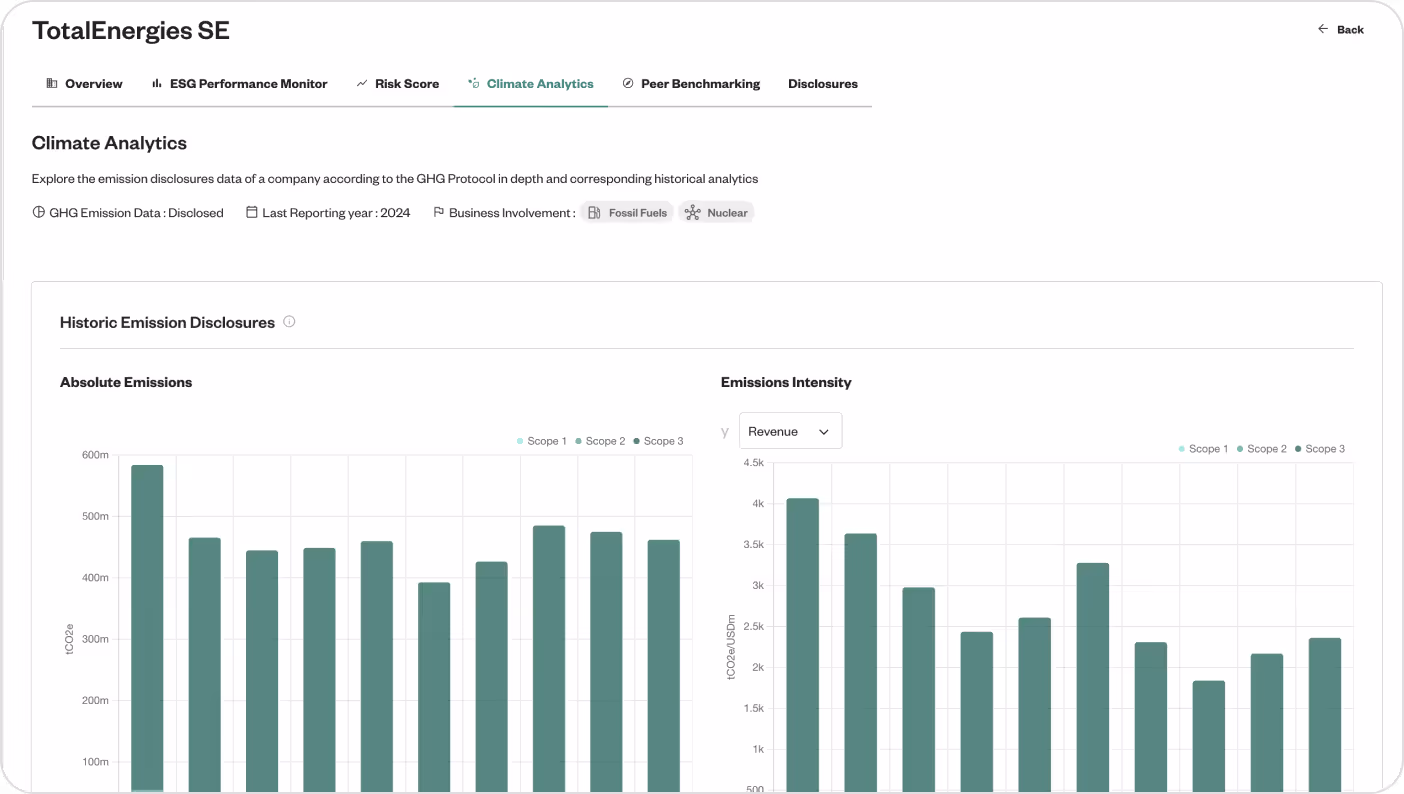Open the Revenue intensity dropdown
Image resolution: width=1404 pixels, height=794 pixels.
click(x=790, y=431)
